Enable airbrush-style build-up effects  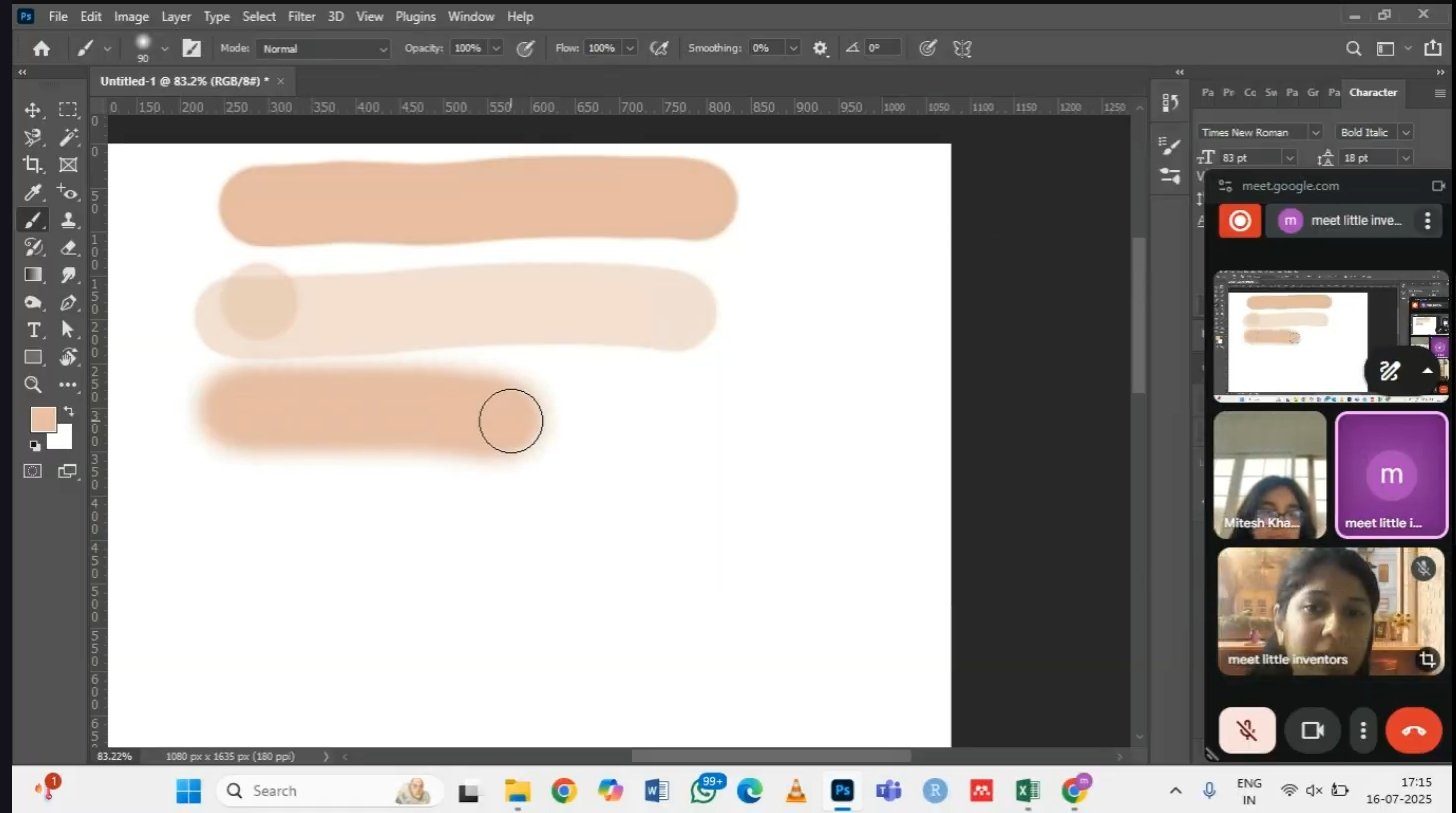[658, 48]
